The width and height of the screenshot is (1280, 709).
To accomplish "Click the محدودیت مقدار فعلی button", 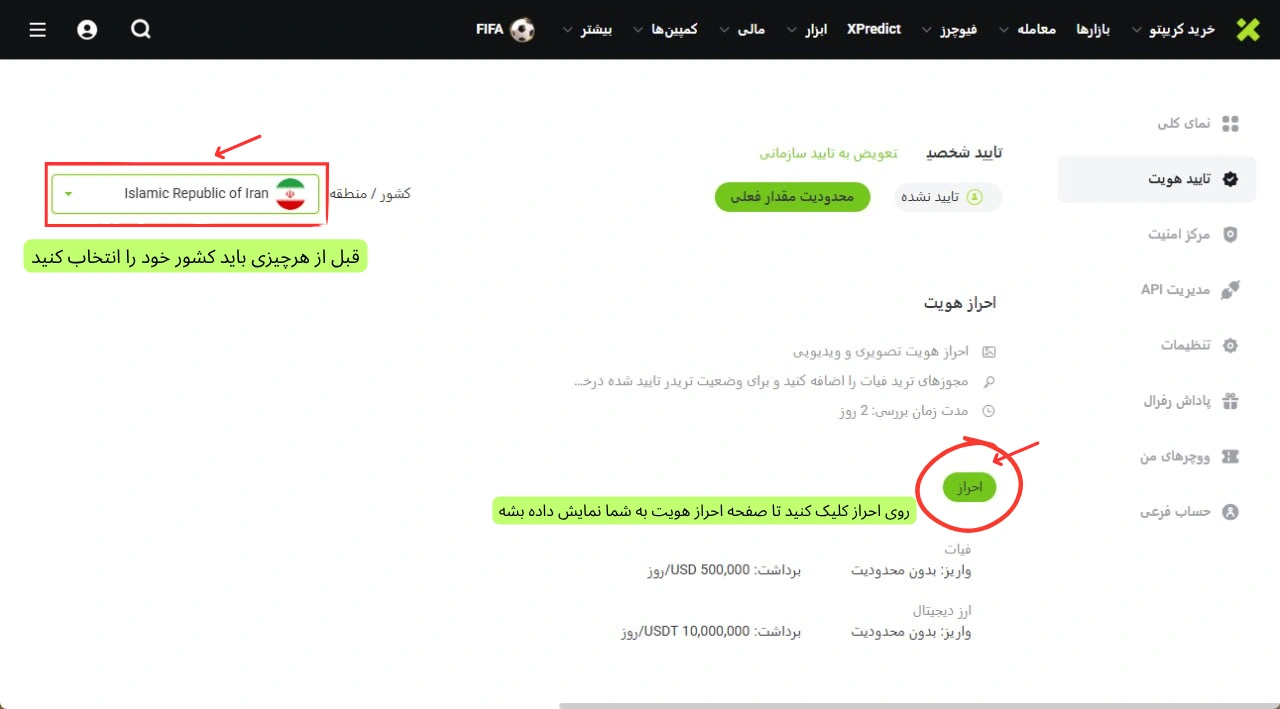I will click(x=792, y=197).
